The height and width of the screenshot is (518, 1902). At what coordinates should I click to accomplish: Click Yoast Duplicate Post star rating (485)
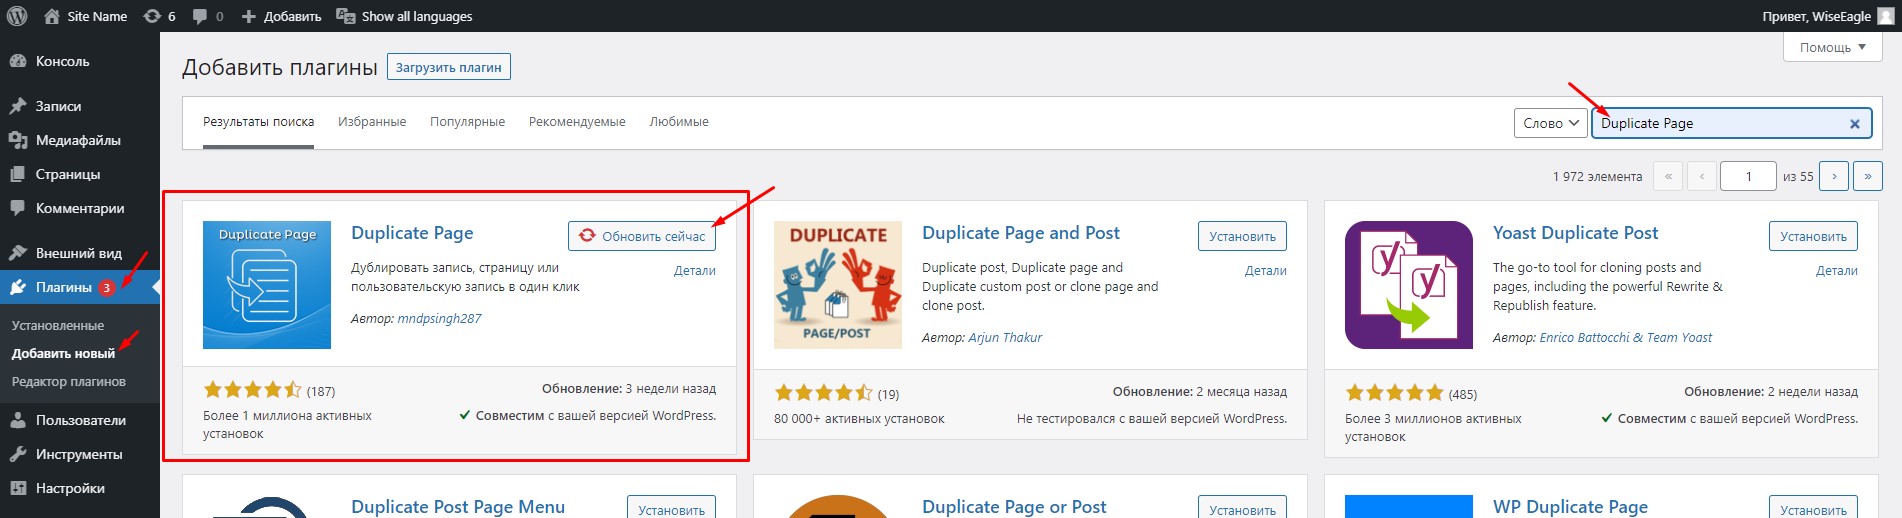click(1394, 393)
